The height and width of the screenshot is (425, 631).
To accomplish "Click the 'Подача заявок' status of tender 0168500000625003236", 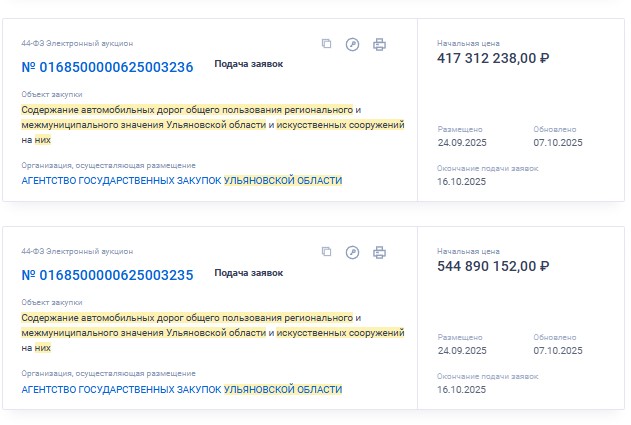I will click(249, 64).
